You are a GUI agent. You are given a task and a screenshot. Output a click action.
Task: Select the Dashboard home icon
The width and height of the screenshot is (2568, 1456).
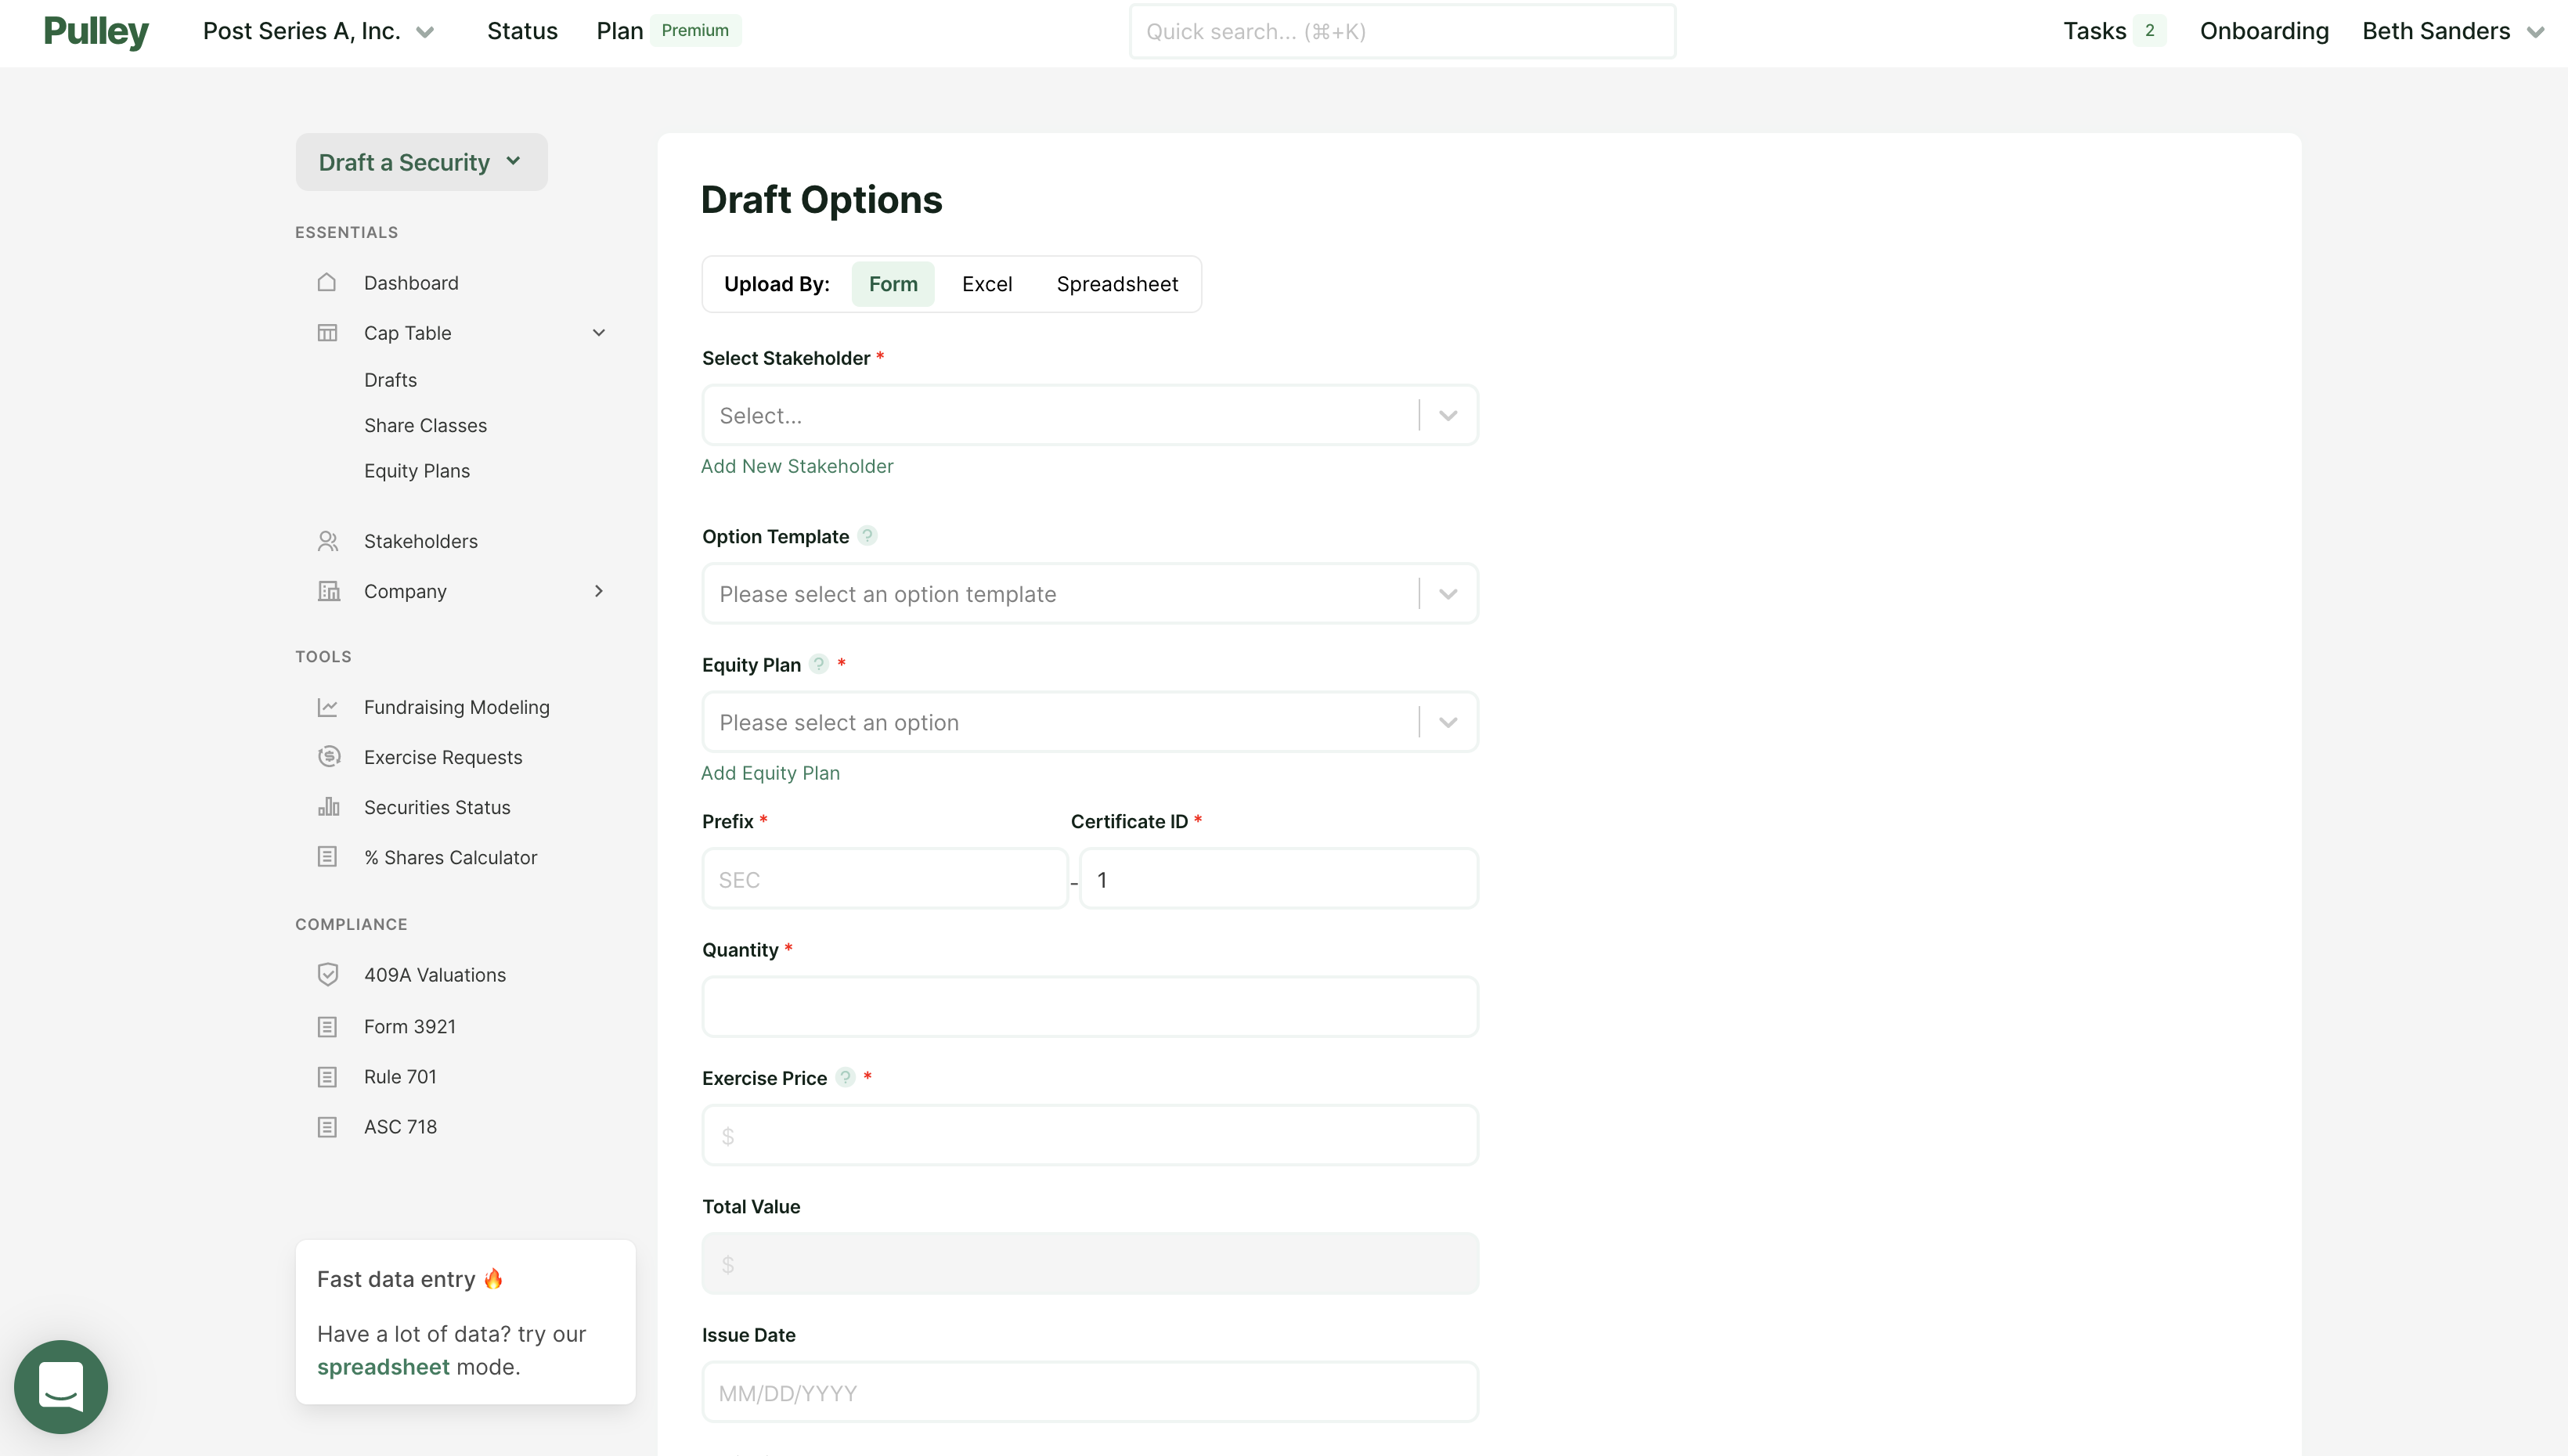click(330, 283)
